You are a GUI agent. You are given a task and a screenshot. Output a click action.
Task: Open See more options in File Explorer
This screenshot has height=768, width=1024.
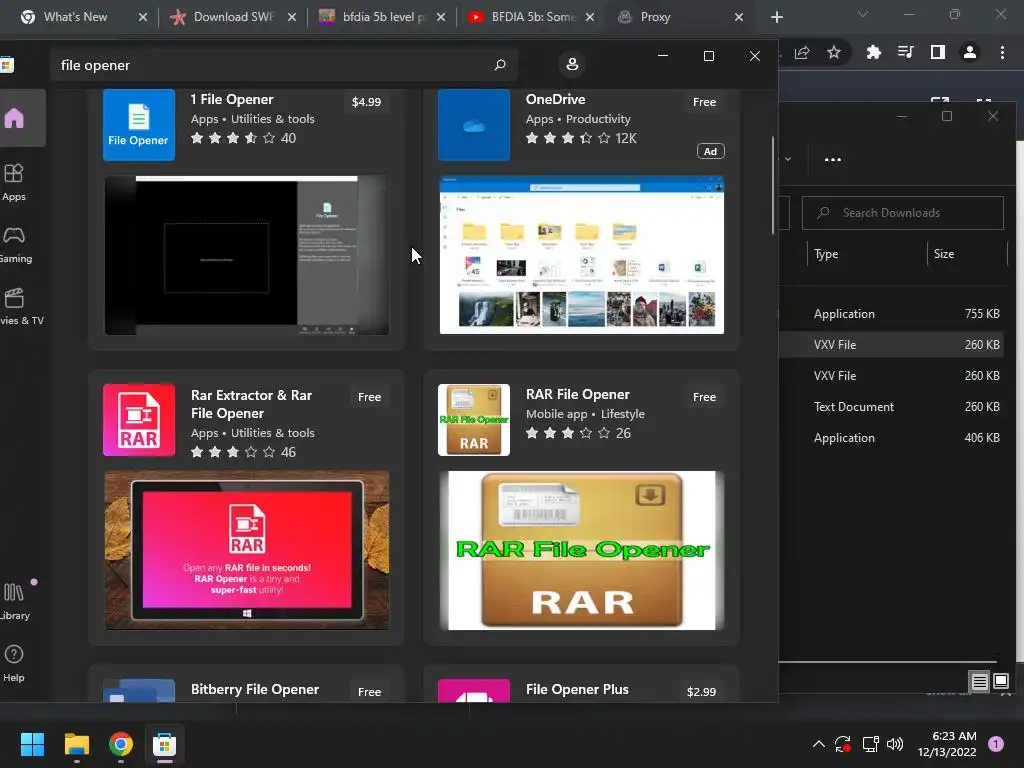(833, 159)
